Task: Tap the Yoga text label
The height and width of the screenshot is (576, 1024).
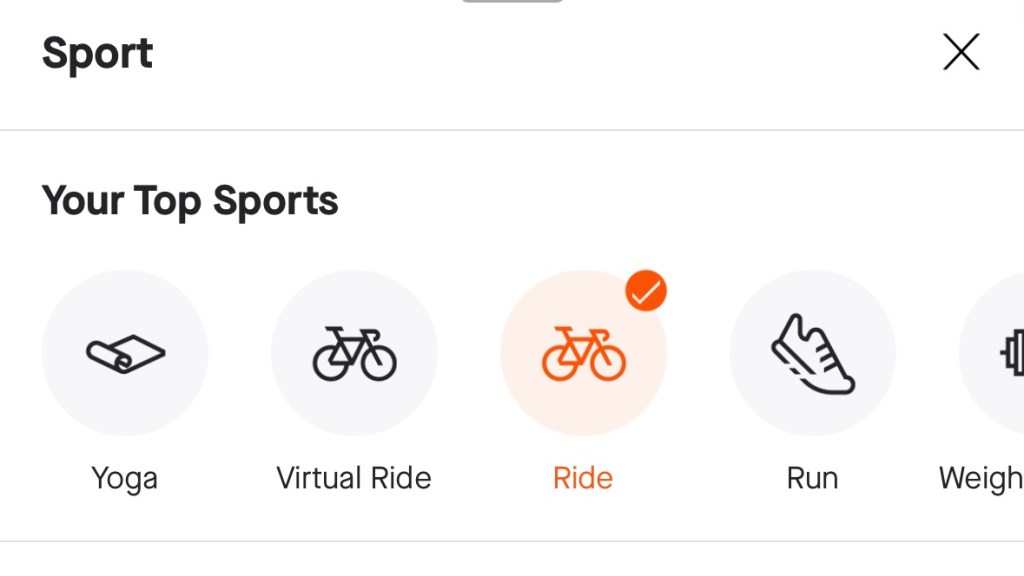Action: pyautogui.click(x=125, y=478)
